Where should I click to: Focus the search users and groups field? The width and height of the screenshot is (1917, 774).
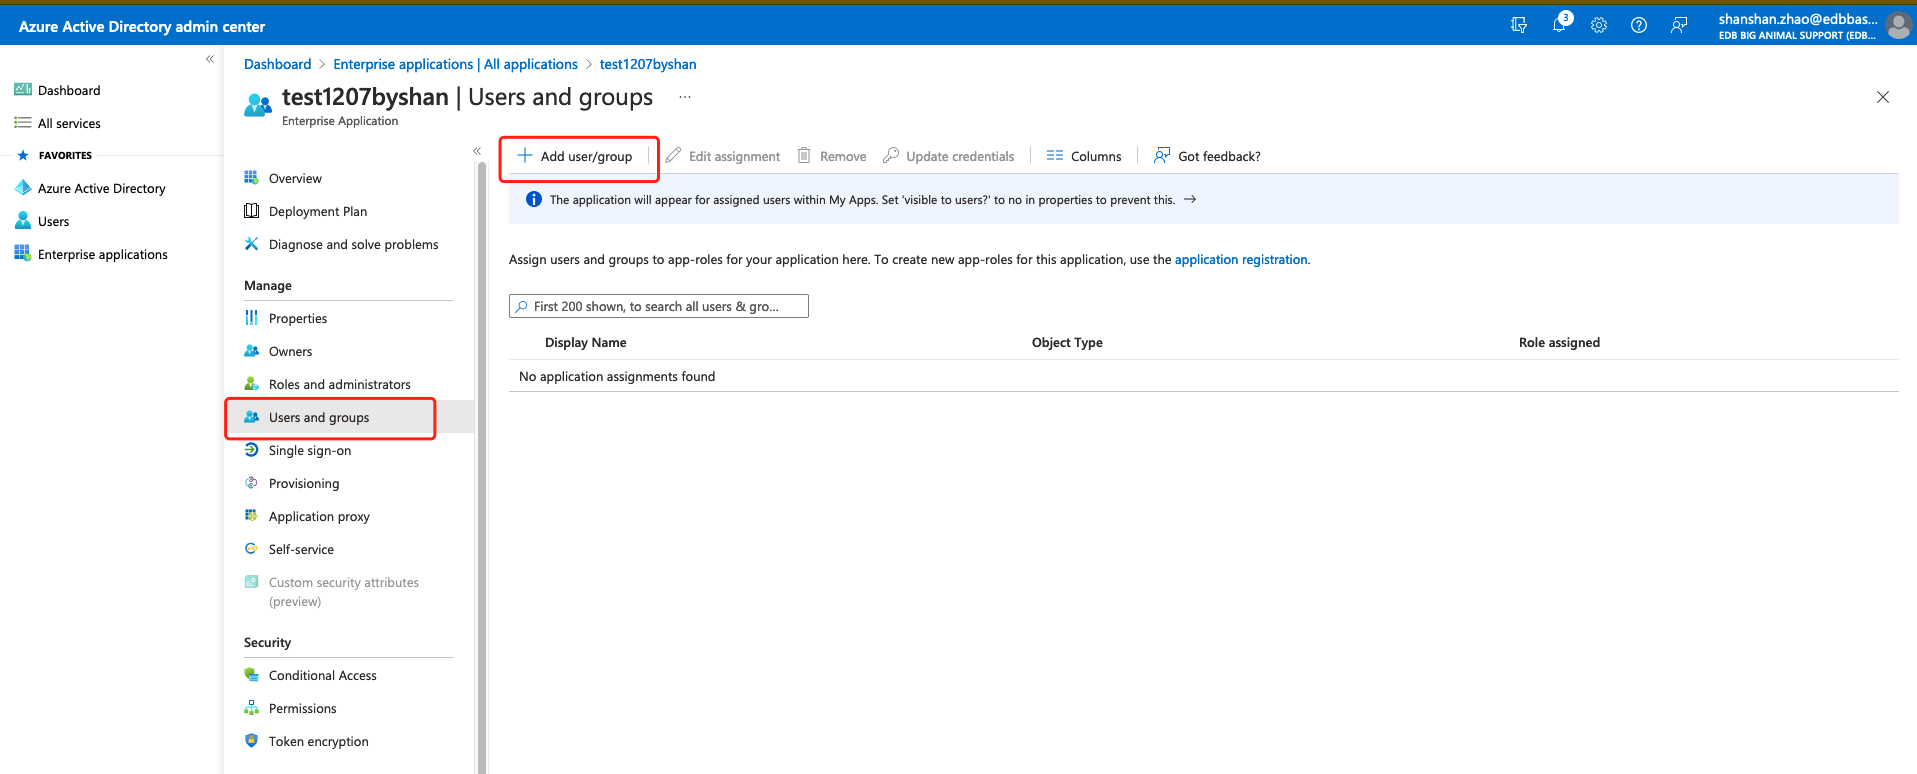(x=659, y=306)
